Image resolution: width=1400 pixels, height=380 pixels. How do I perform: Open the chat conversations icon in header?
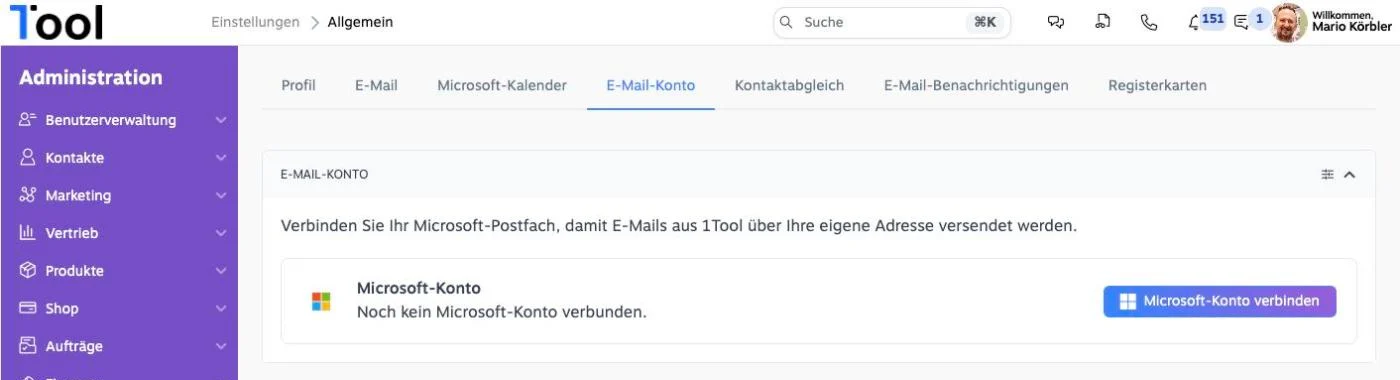[1056, 22]
